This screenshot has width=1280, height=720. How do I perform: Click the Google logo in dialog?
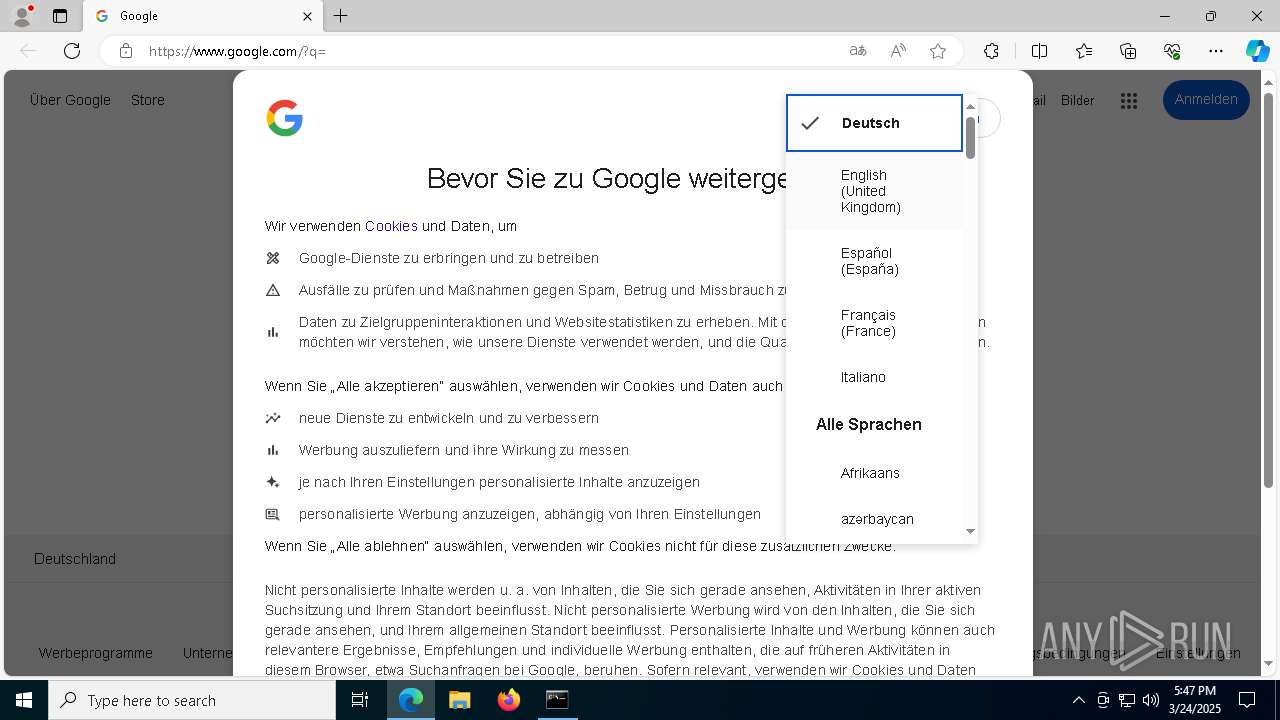pos(285,118)
